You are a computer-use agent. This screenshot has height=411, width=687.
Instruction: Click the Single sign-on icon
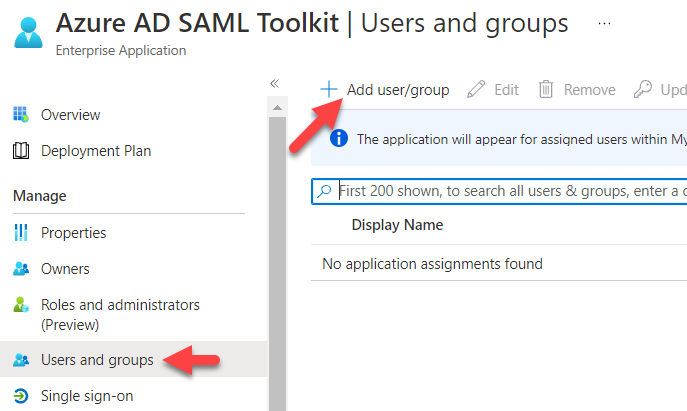point(21,396)
